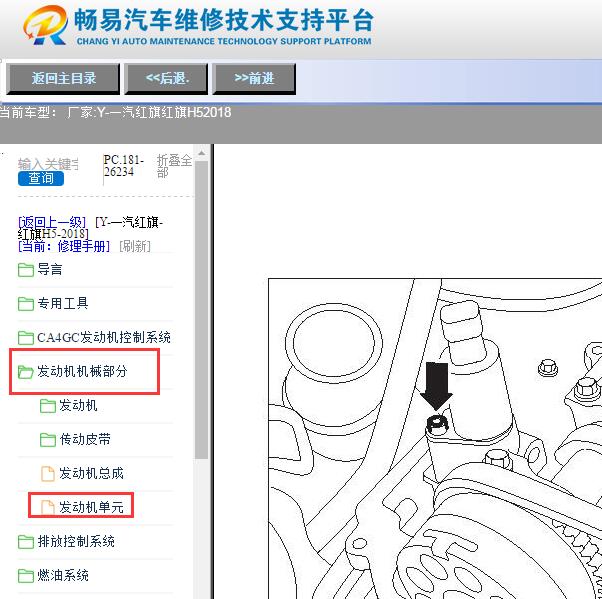
Task: Click the sidebar vertical scrollbar thumb
Action: pyautogui.click(x=201, y=309)
